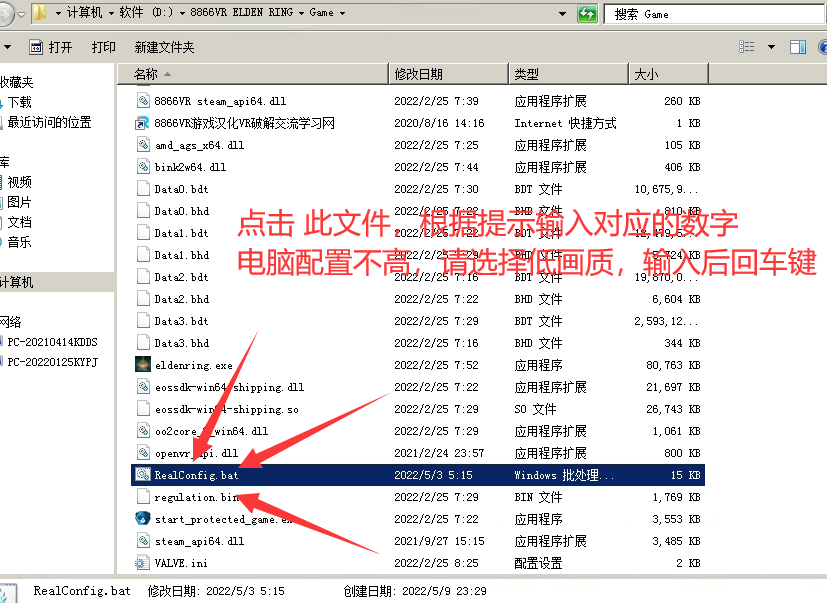Select 下载 in the favorites sidebar
The width and height of the screenshot is (827, 603).
19,102
